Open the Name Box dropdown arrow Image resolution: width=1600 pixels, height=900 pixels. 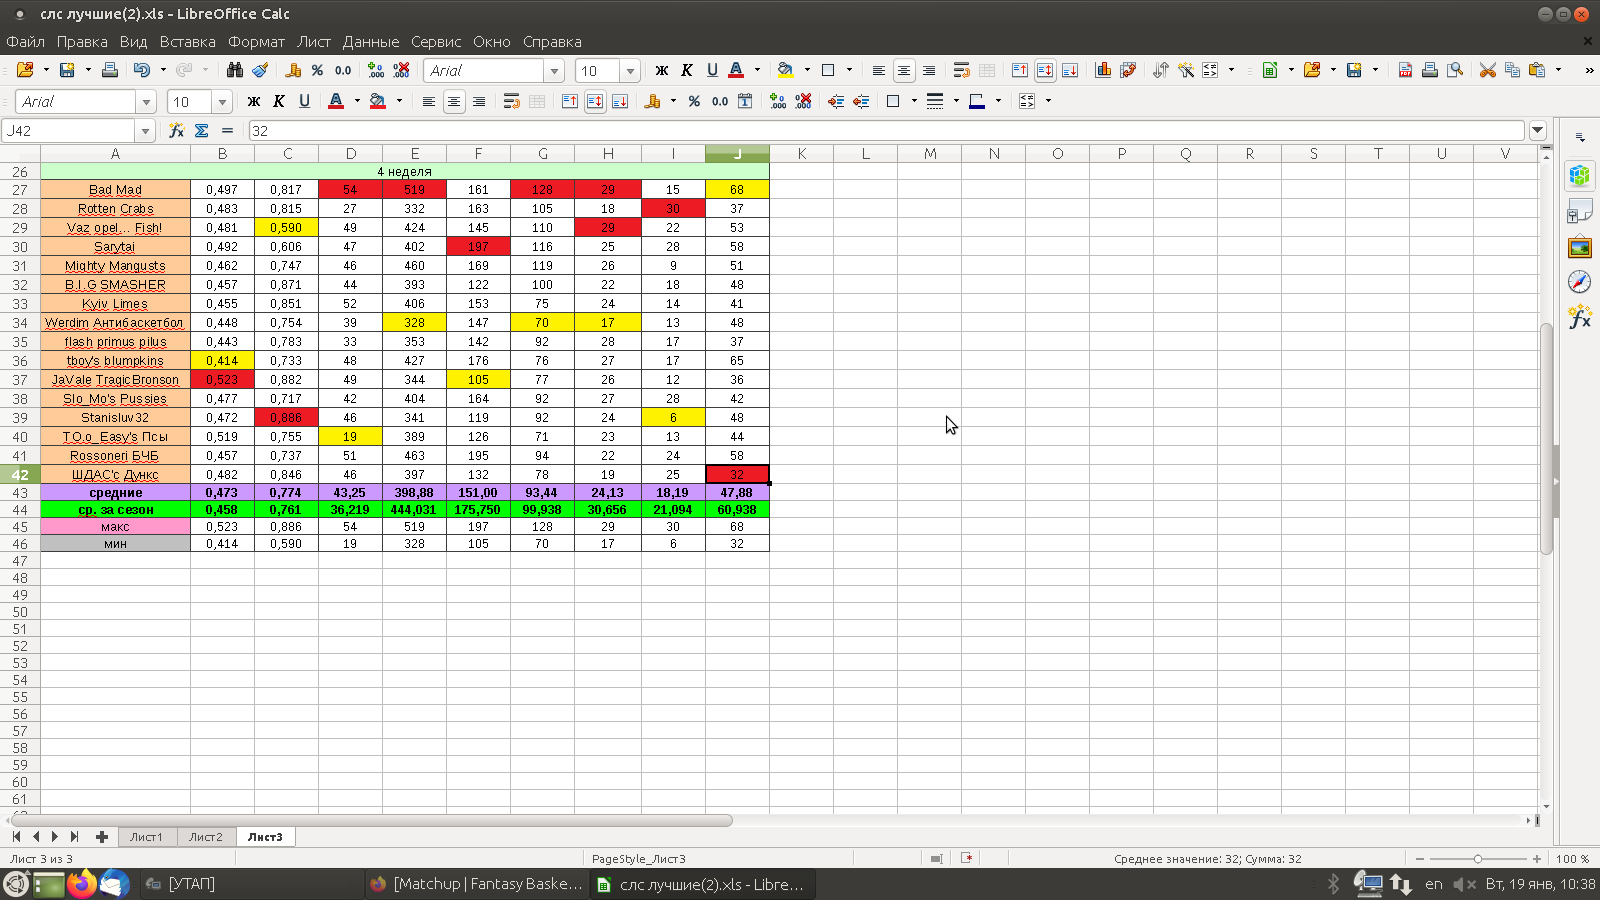coord(145,131)
